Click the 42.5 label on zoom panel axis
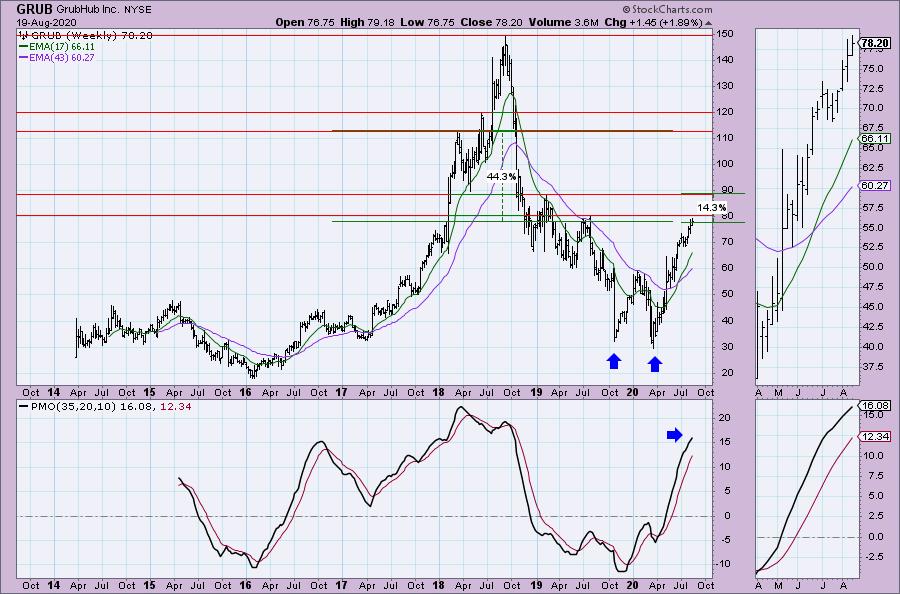 [872, 327]
